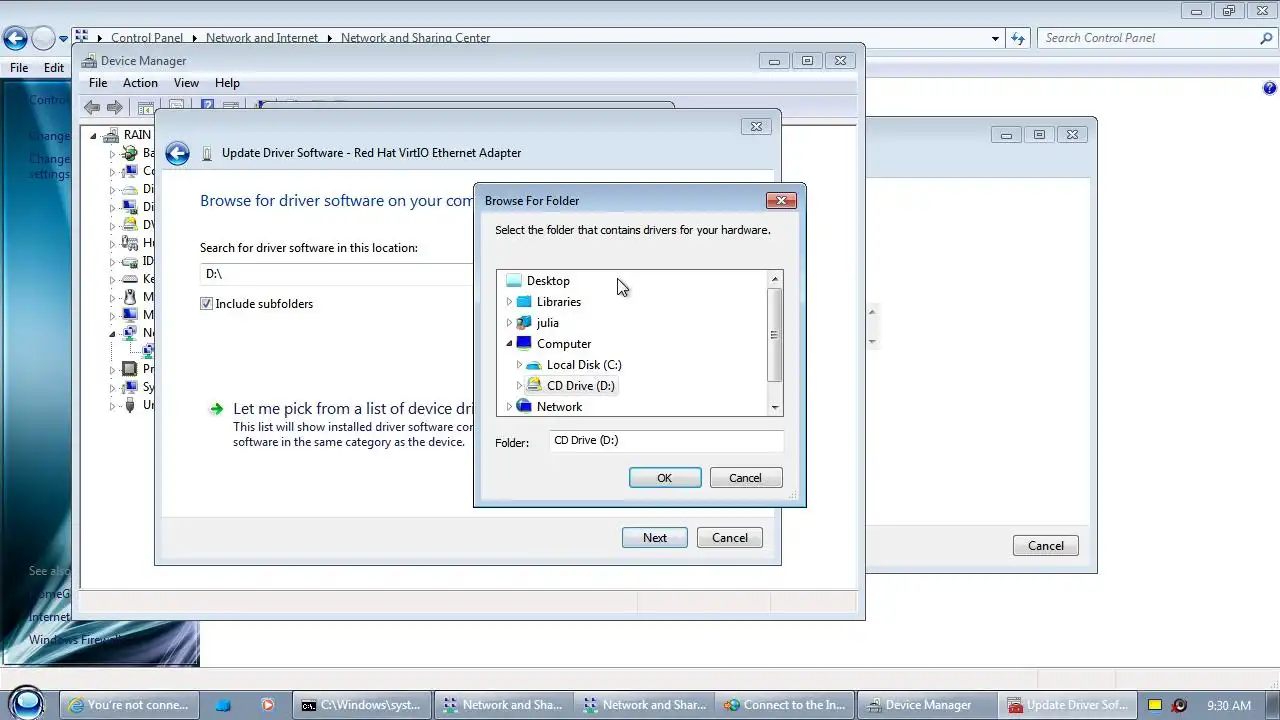This screenshot has height=720, width=1280.
Task: Click the Folder text field showing CD Drive (D:)
Action: point(666,441)
